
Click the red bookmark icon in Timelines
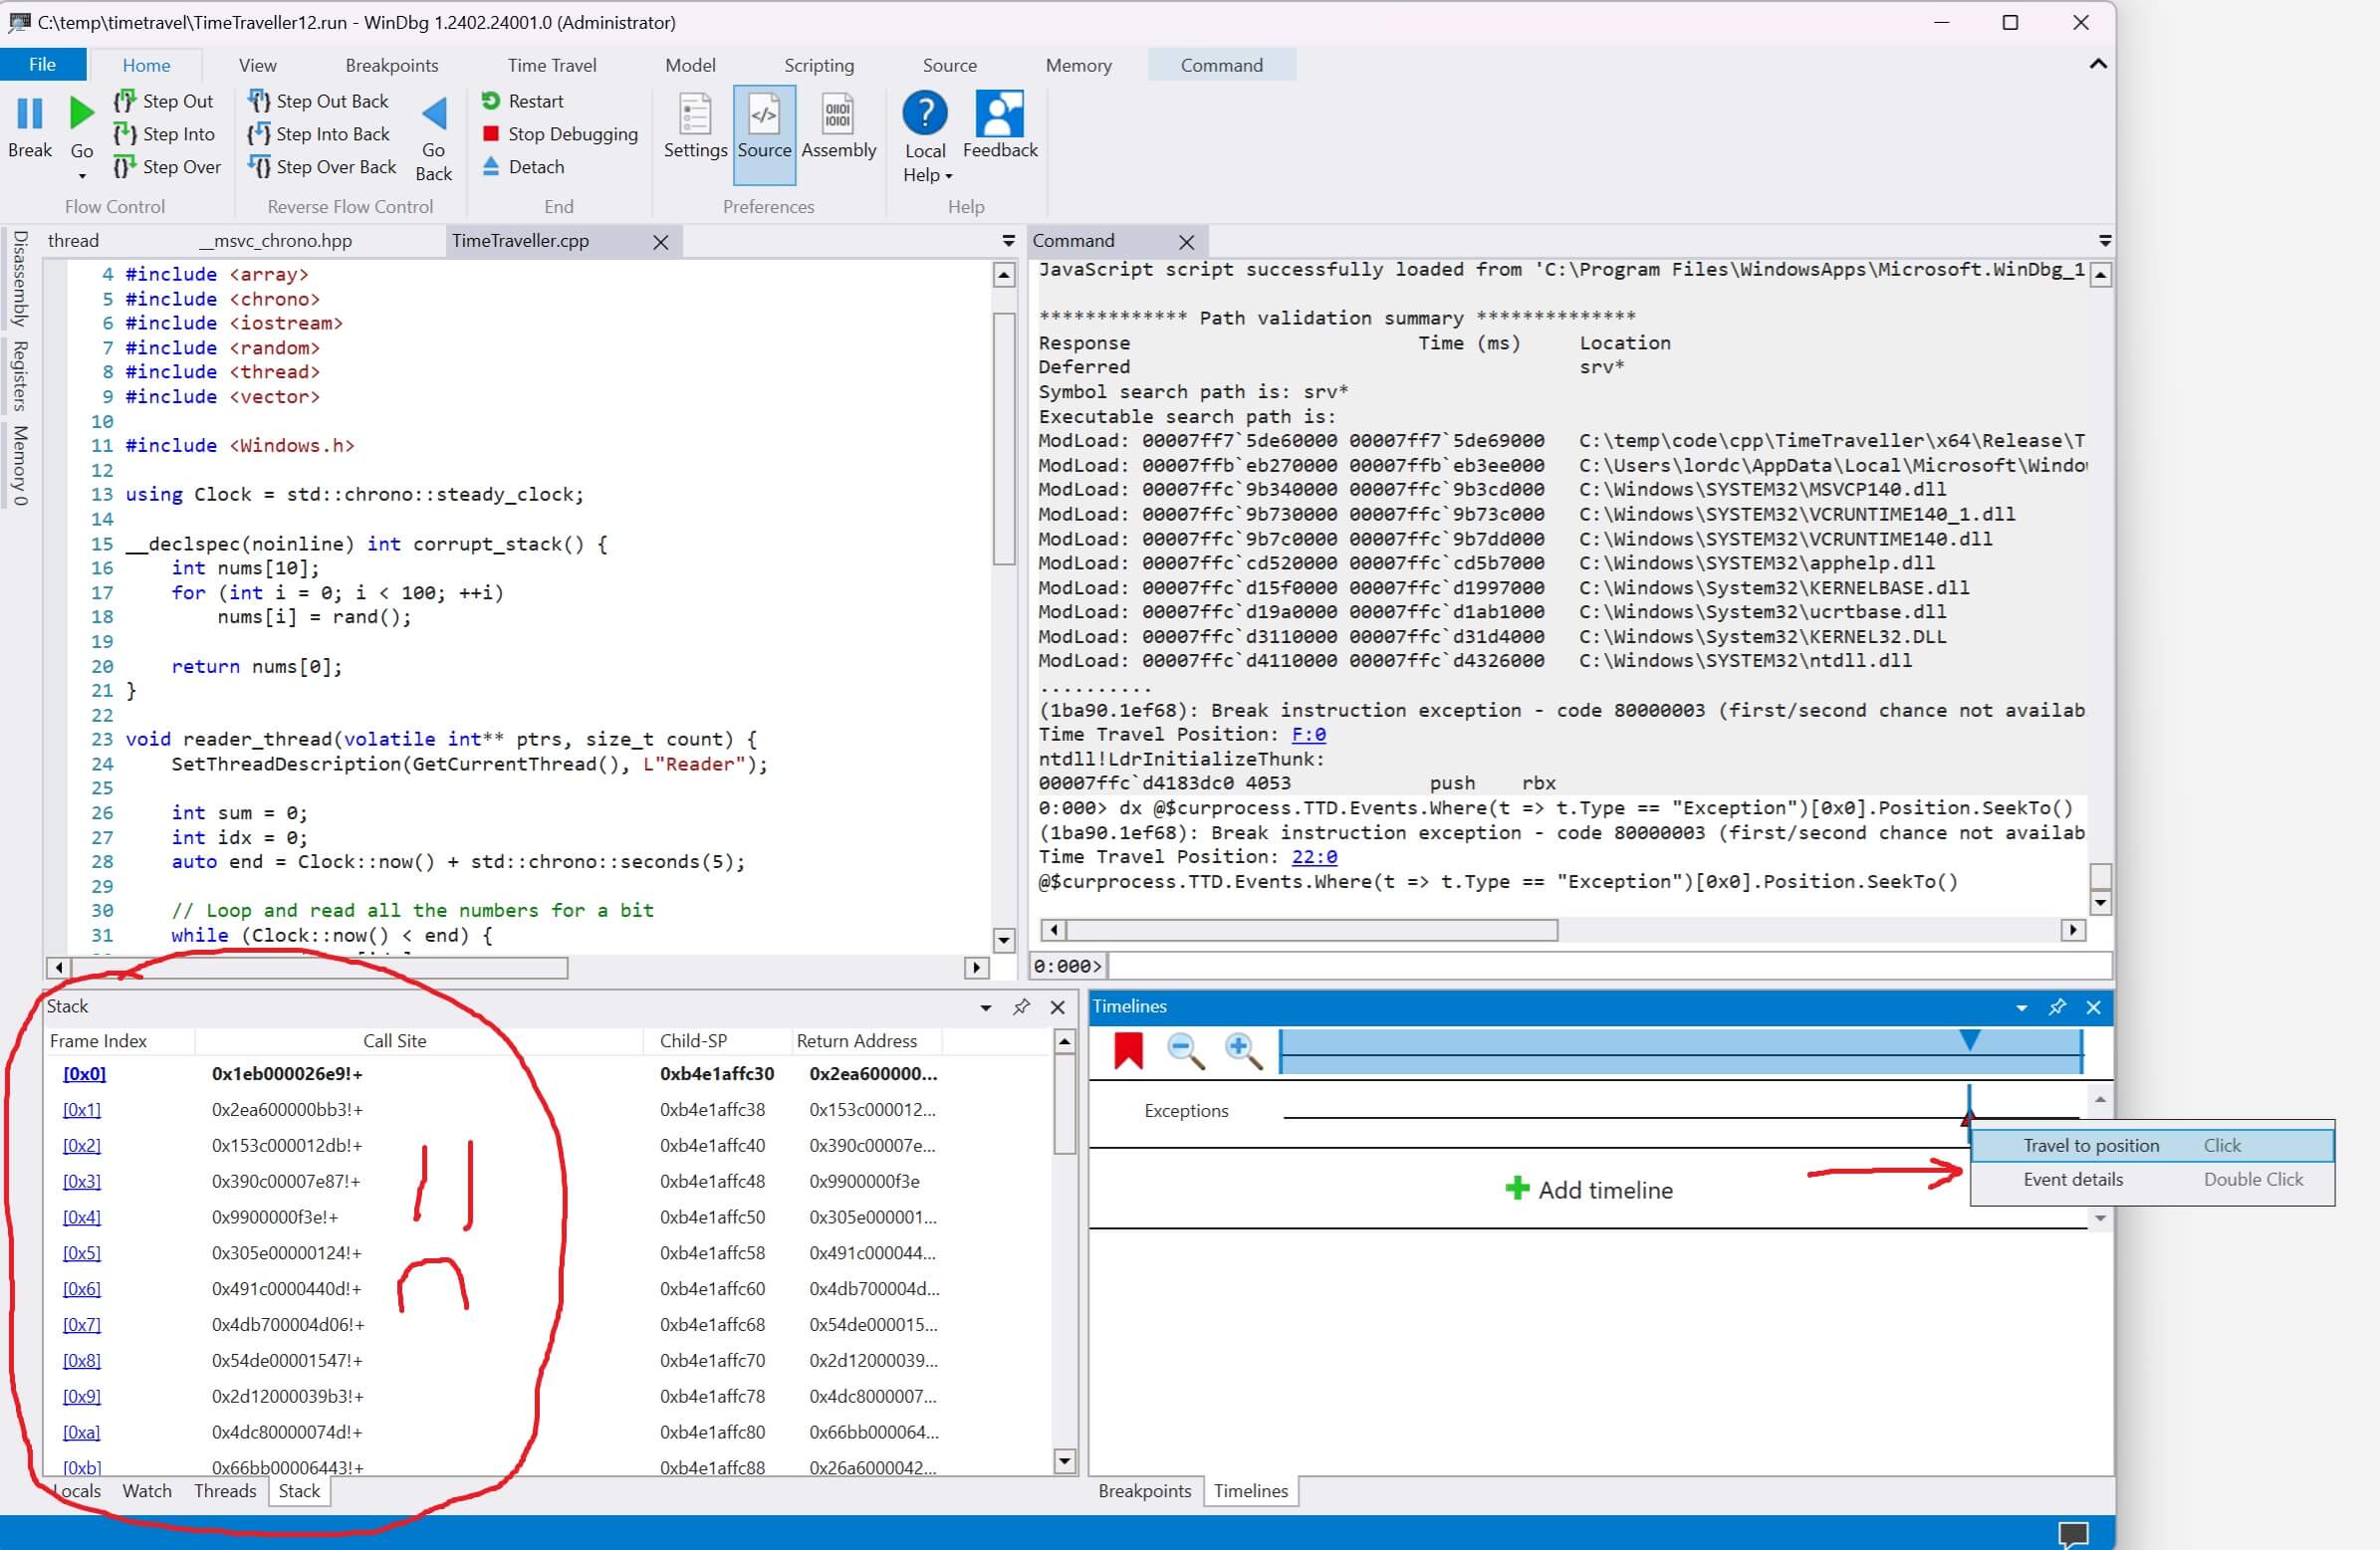[x=1128, y=1050]
